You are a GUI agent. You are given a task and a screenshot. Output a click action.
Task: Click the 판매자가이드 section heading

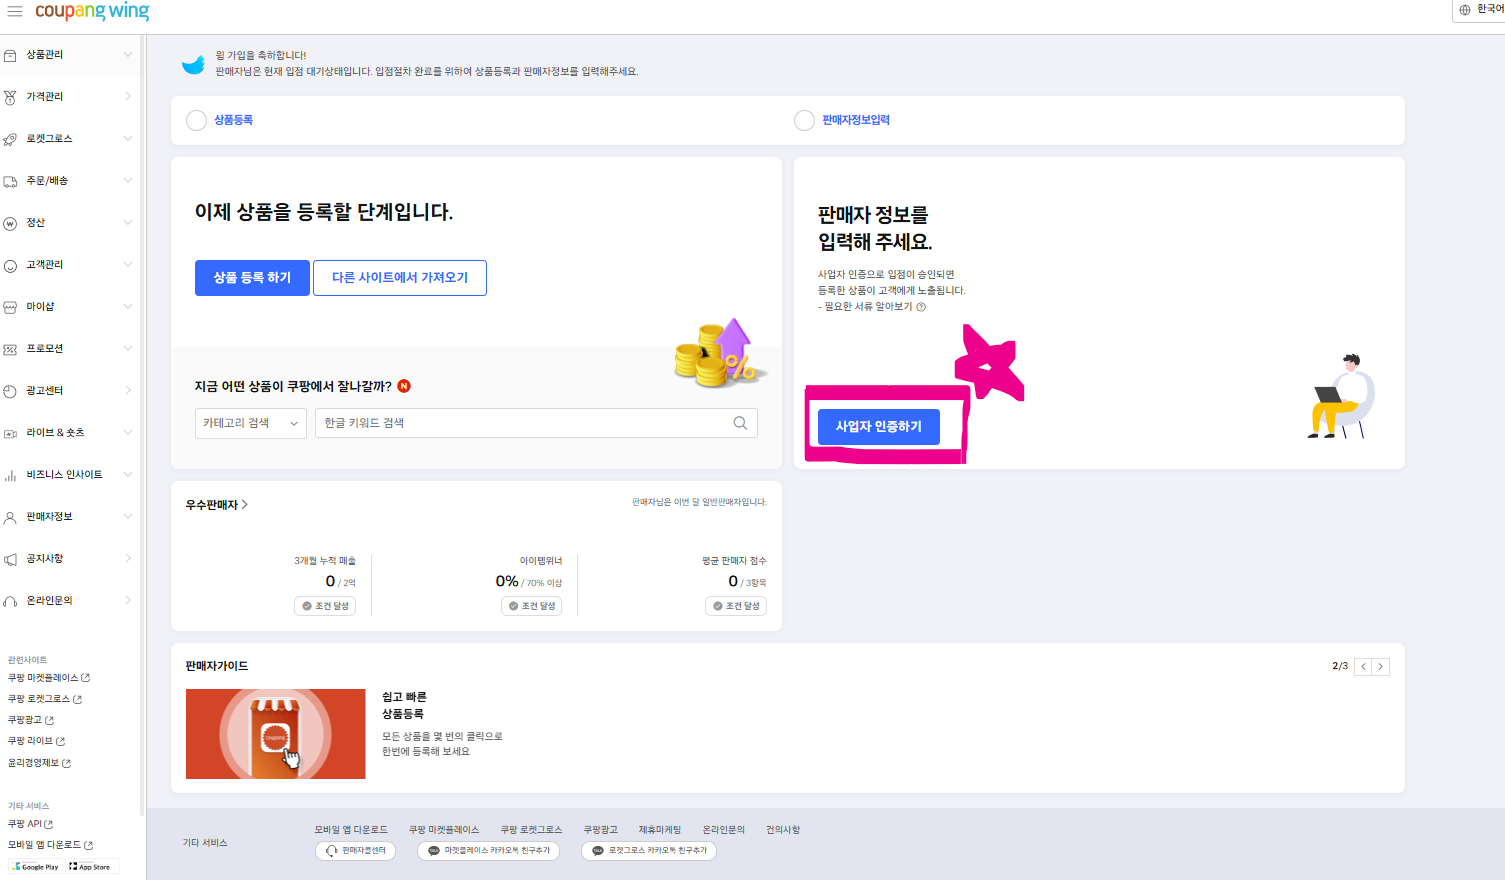217,666
